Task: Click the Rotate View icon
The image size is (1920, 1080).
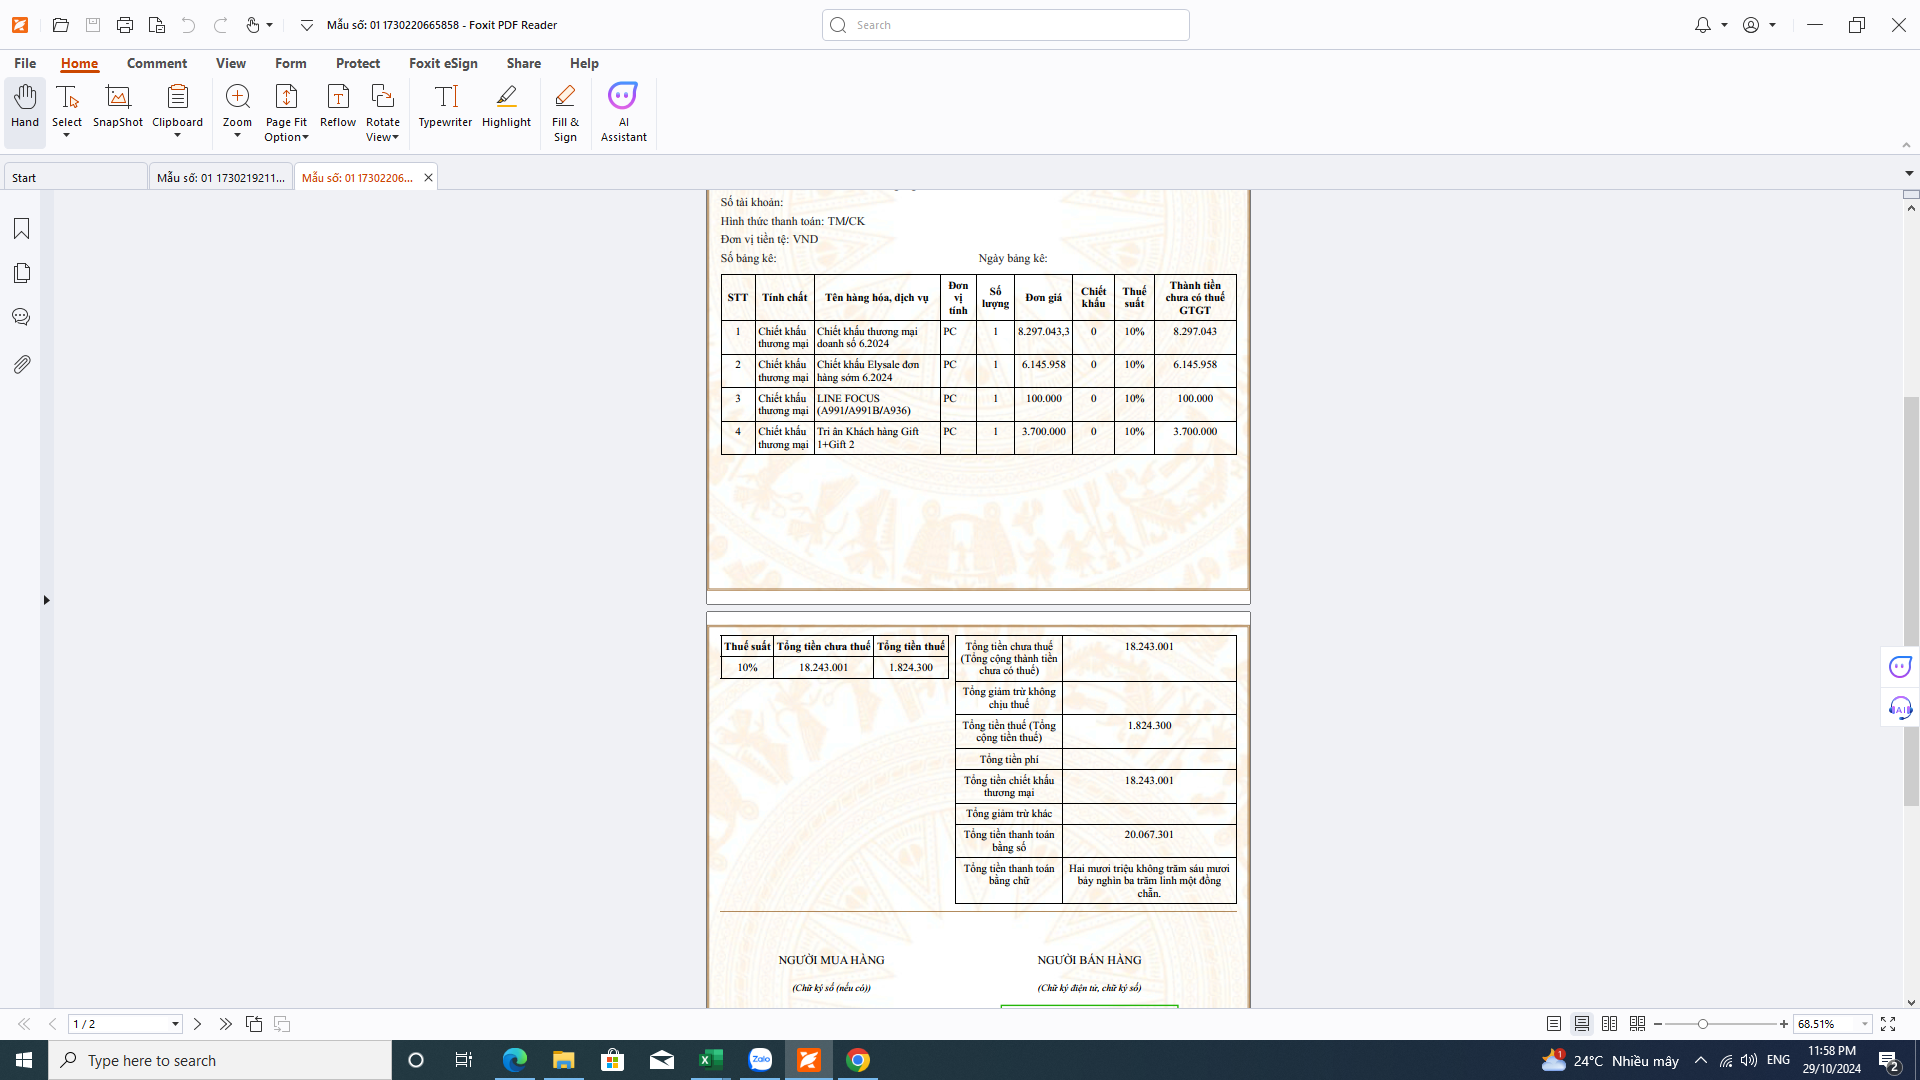Action: [x=382, y=97]
